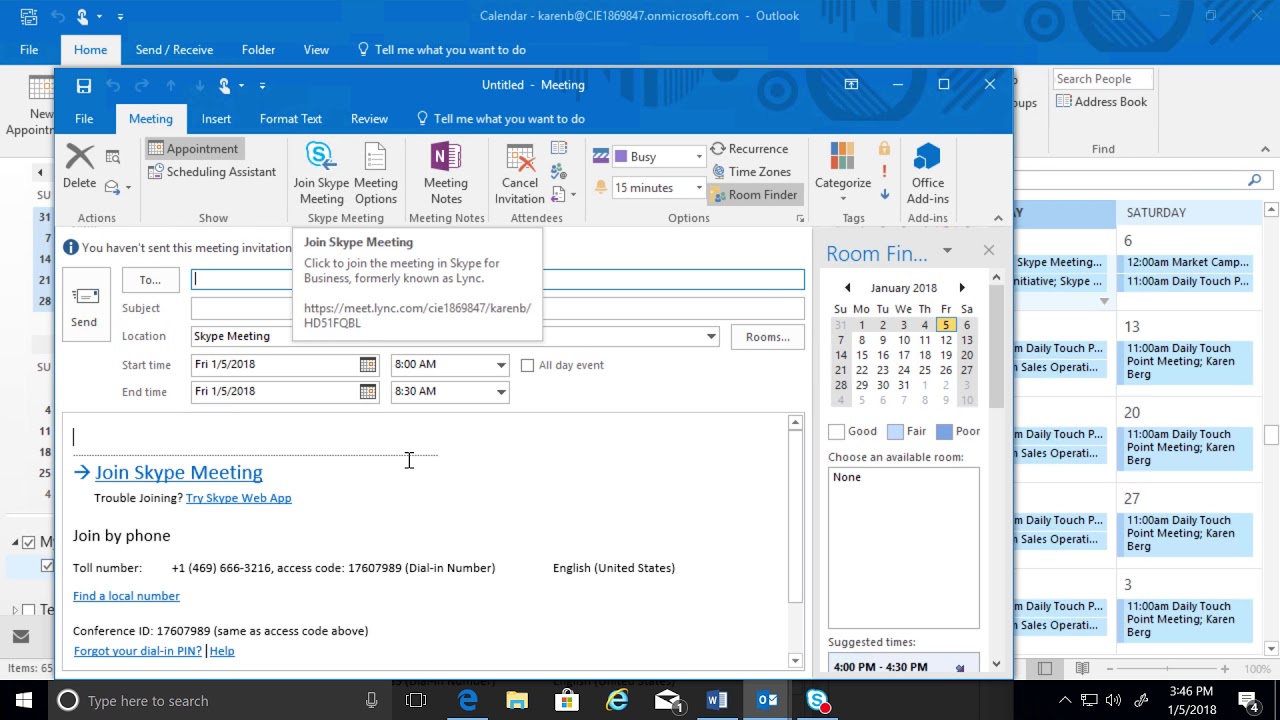Click Forgot your dial-in PIN link
This screenshot has width=1280, height=720.
click(138, 651)
